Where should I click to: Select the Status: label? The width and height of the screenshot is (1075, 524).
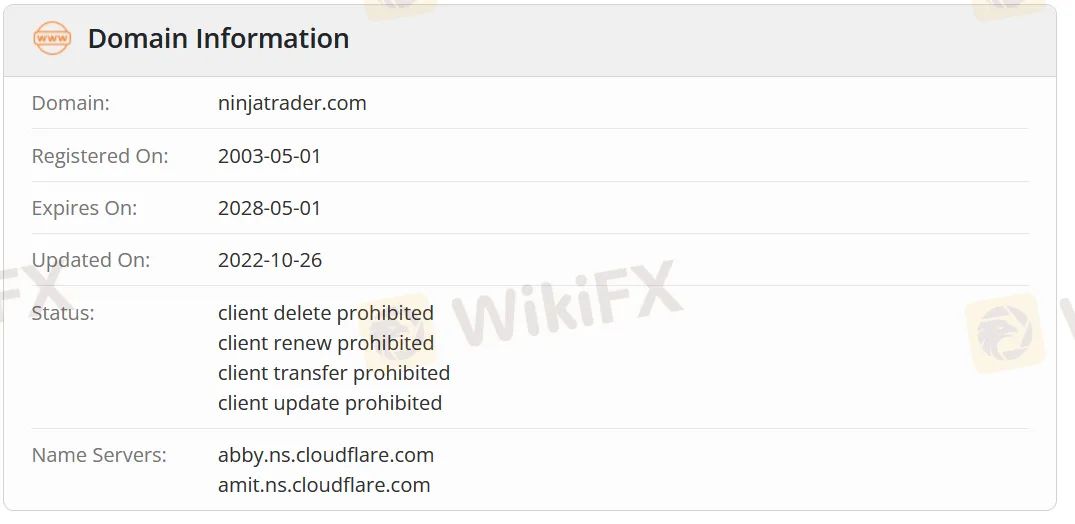click(63, 313)
